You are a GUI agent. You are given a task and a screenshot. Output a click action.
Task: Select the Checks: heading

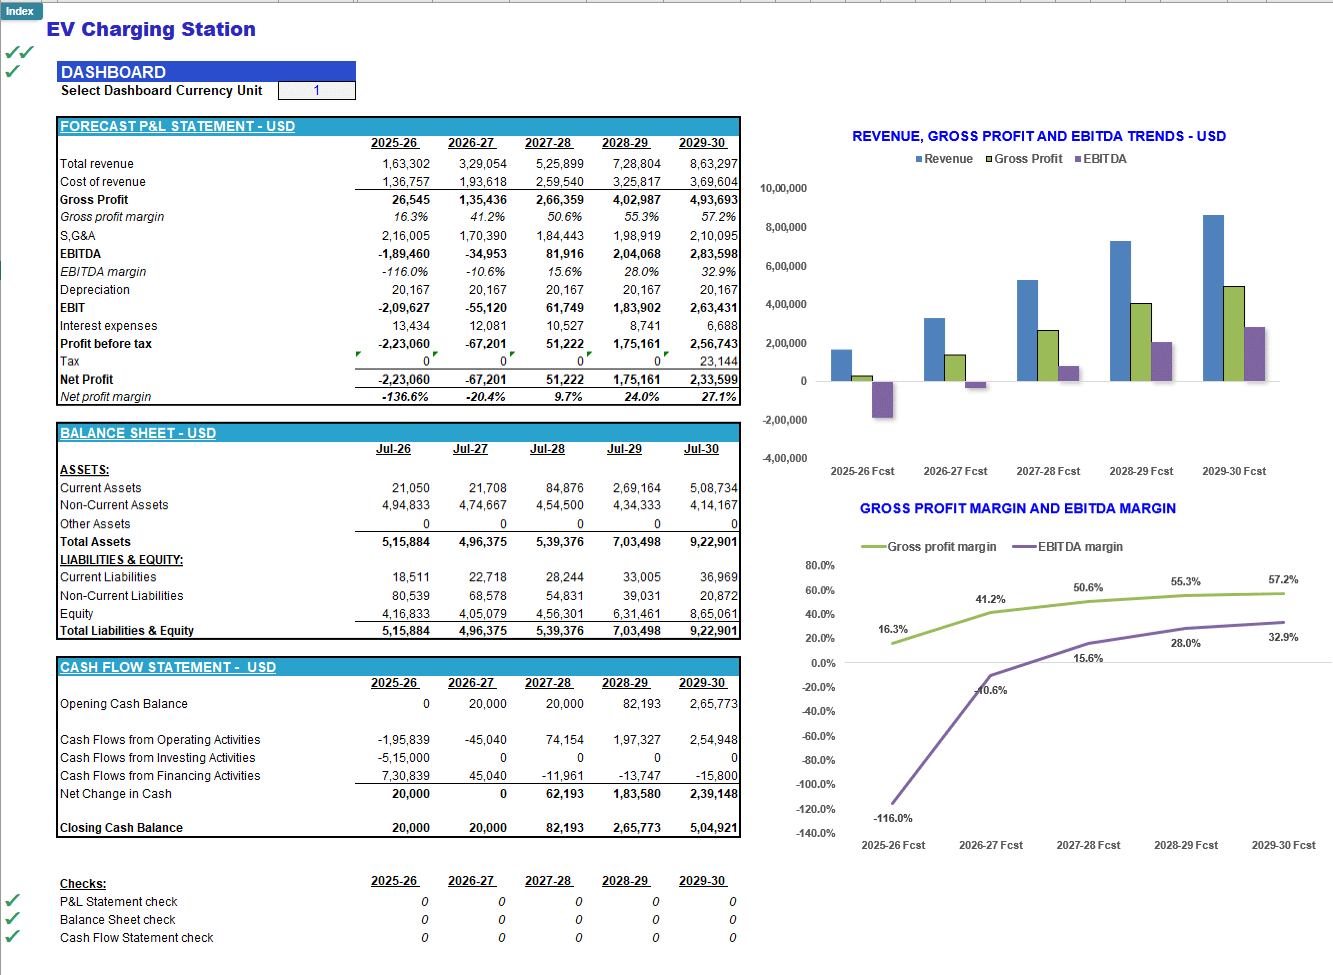point(83,884)
